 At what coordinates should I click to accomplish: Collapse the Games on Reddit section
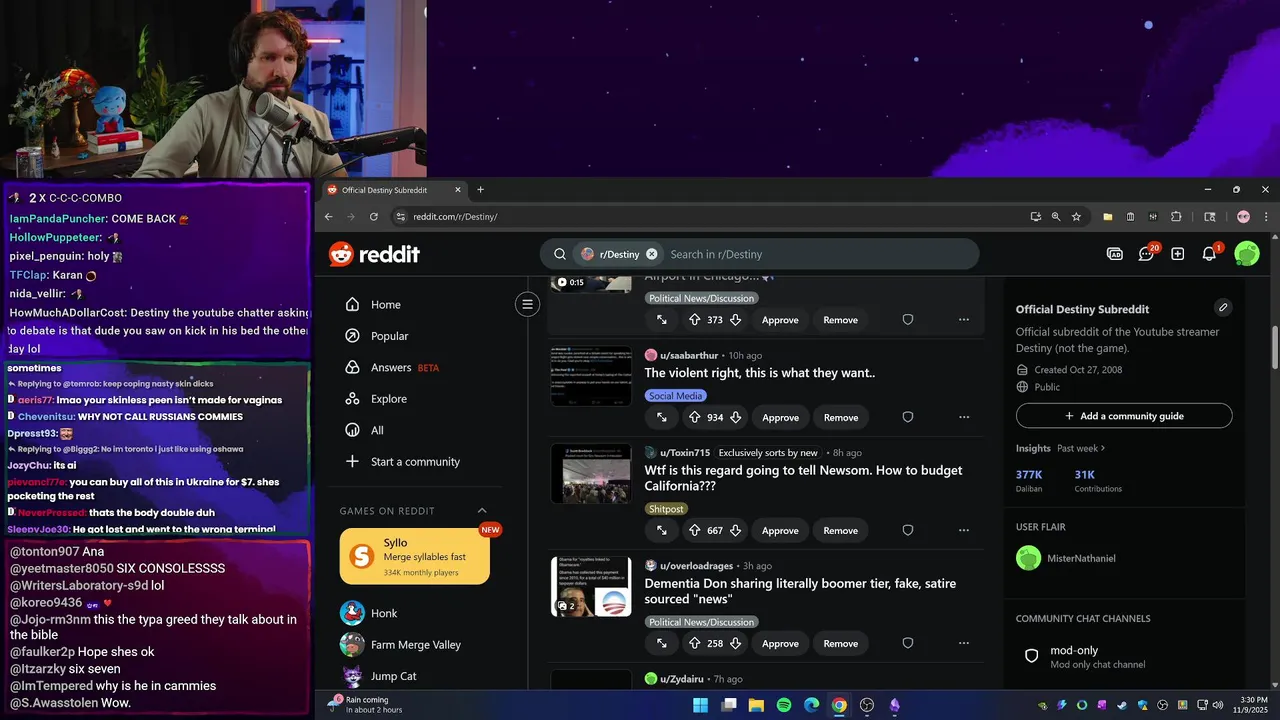click(x=482, y=511)
